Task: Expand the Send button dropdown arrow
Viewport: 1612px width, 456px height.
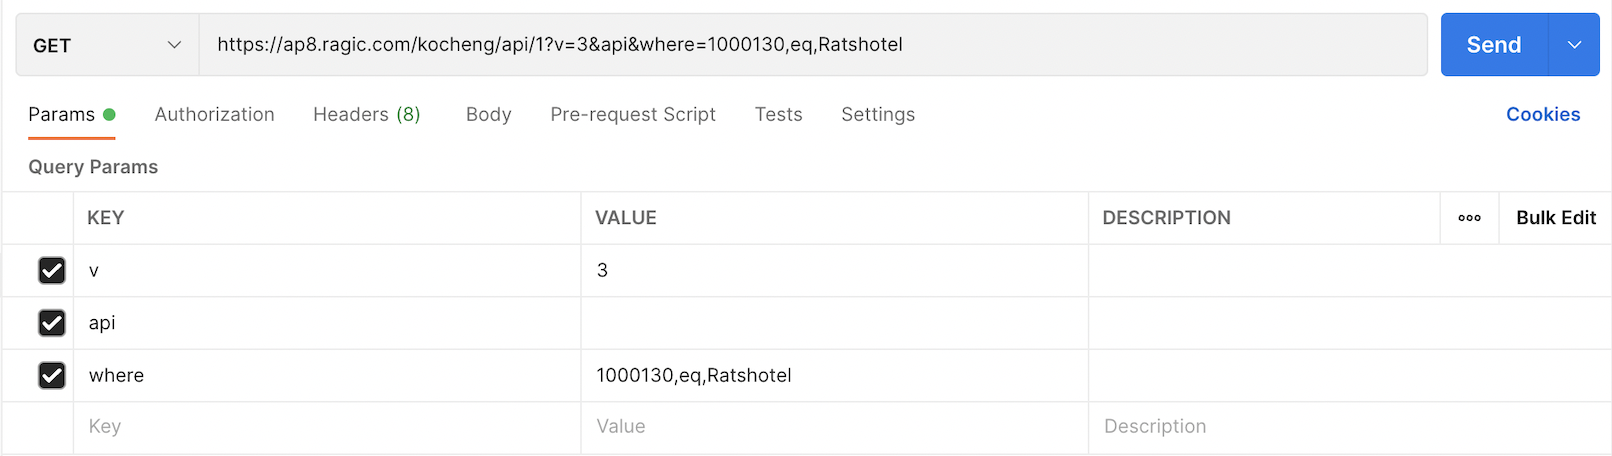Action: click(1574, 45)
